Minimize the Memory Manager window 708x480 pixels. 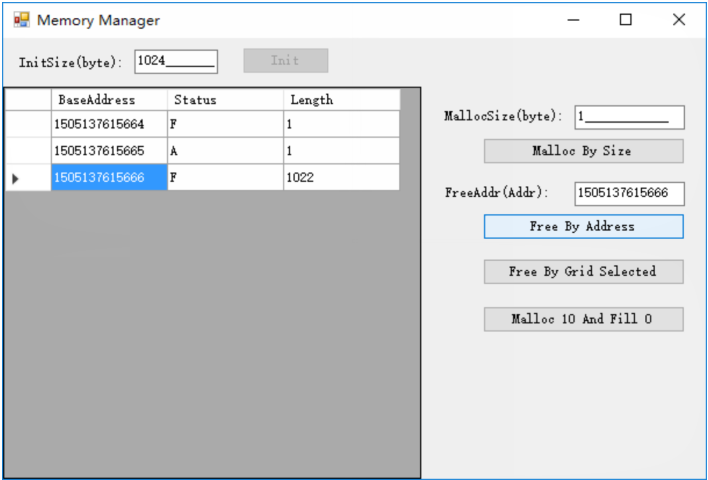(573, 20)
